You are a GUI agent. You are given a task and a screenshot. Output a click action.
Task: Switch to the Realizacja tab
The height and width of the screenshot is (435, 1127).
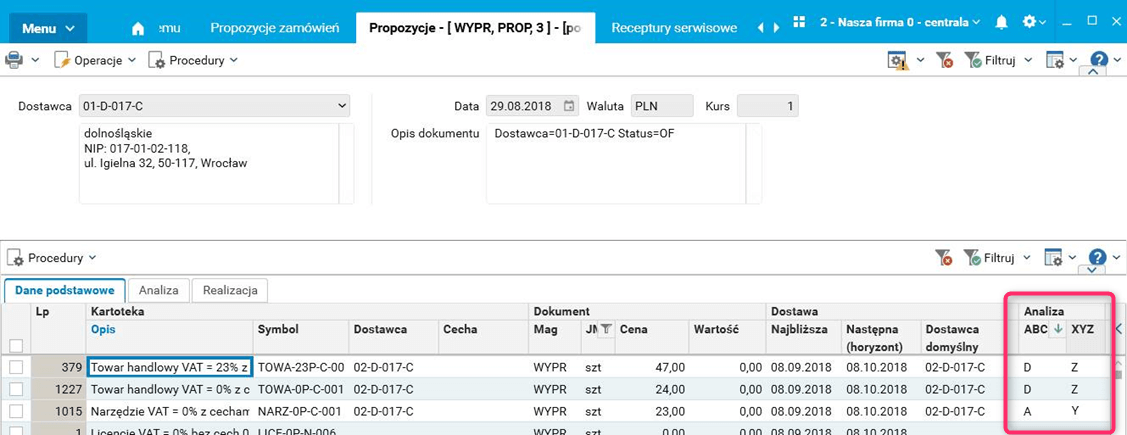tap(230, 290)
